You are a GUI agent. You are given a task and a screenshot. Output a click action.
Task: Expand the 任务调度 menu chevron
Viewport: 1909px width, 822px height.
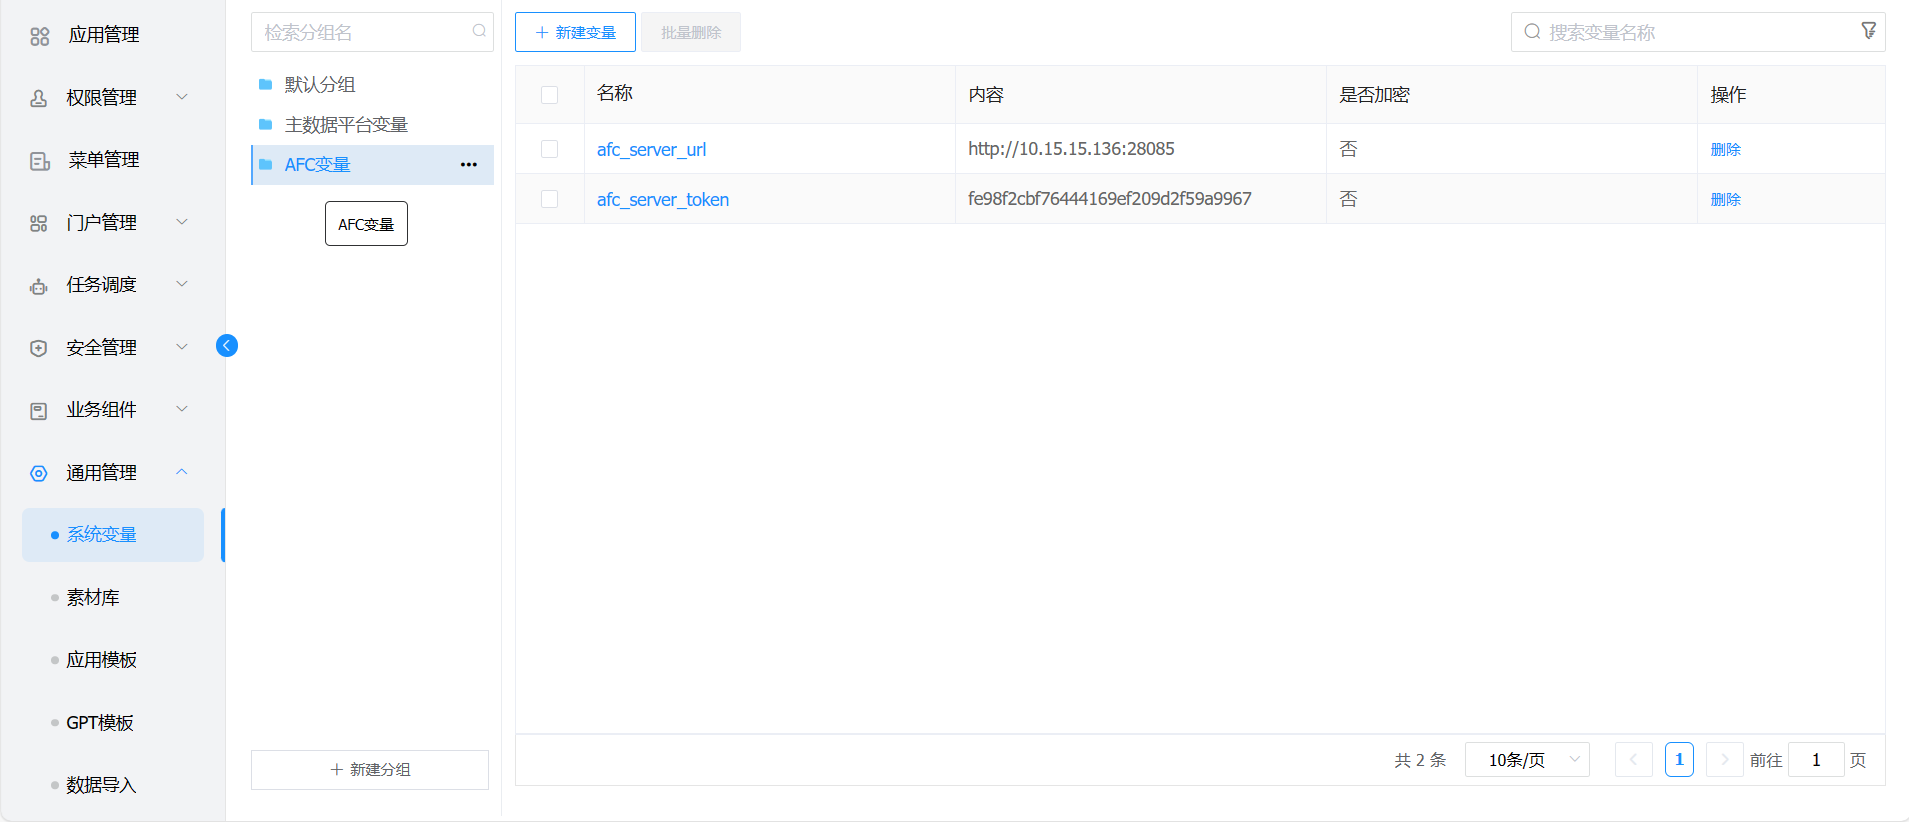(182, 284)
